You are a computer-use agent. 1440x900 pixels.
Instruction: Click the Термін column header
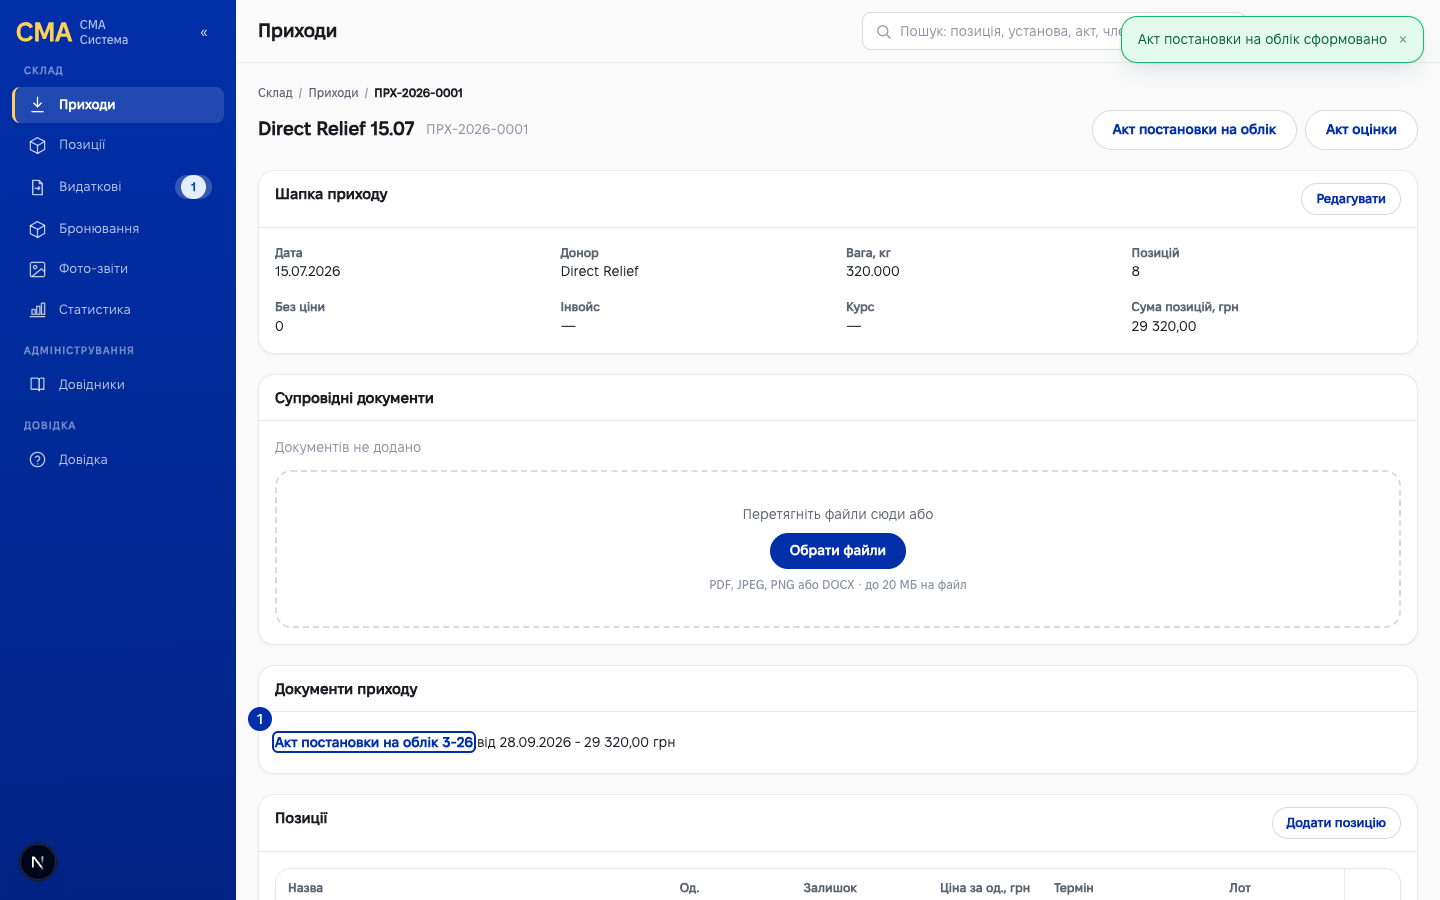point(1073,888)
